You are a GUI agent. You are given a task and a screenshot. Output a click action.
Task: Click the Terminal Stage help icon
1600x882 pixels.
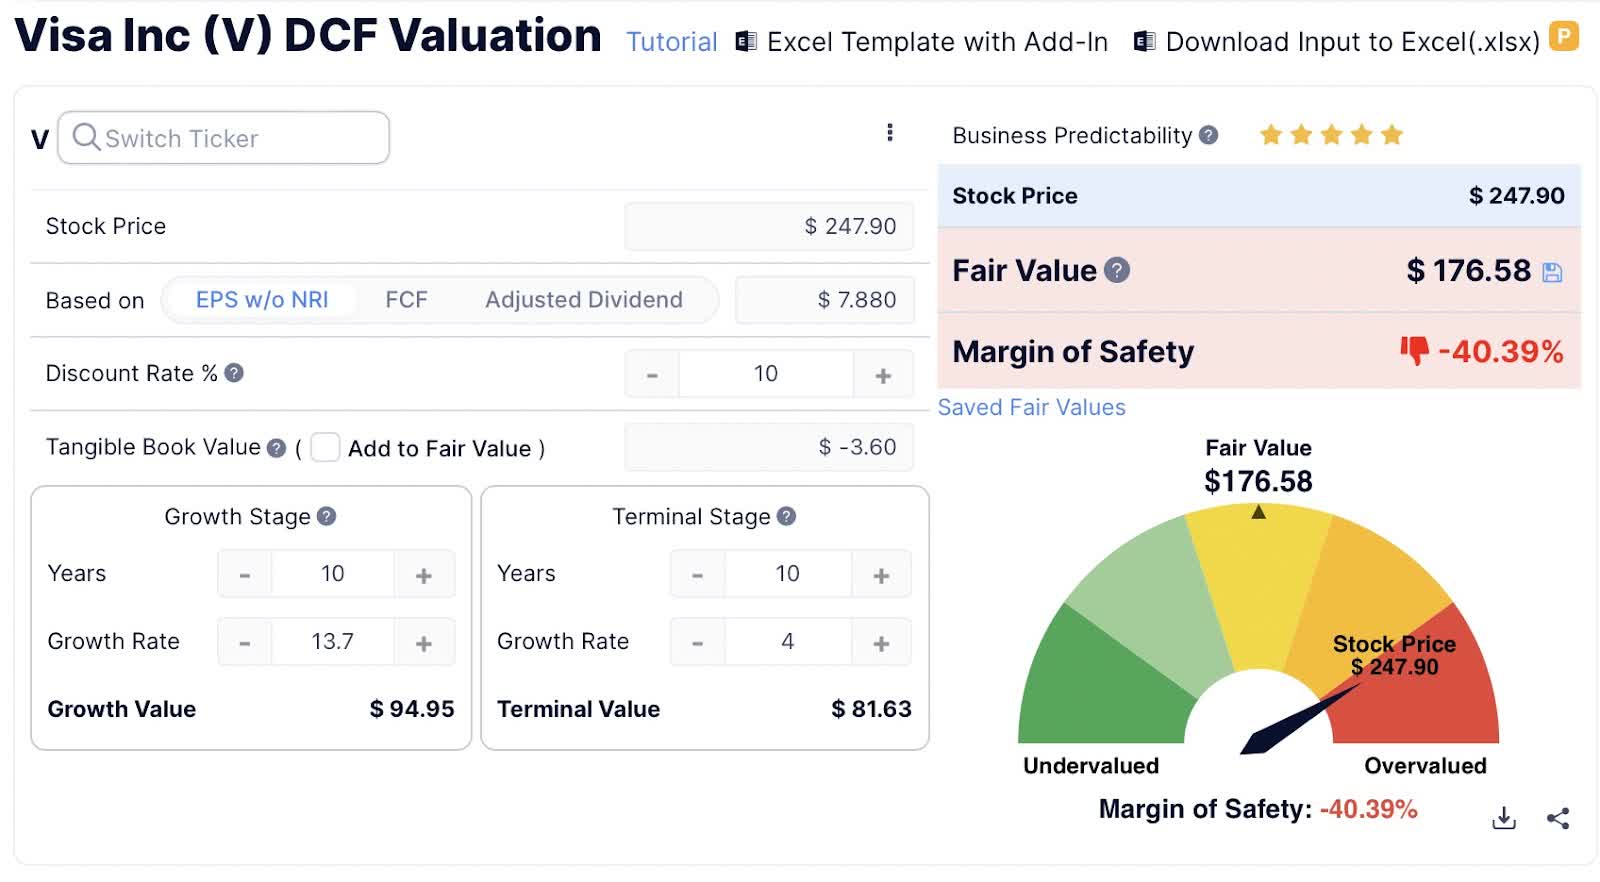click(x=786, y=516)
